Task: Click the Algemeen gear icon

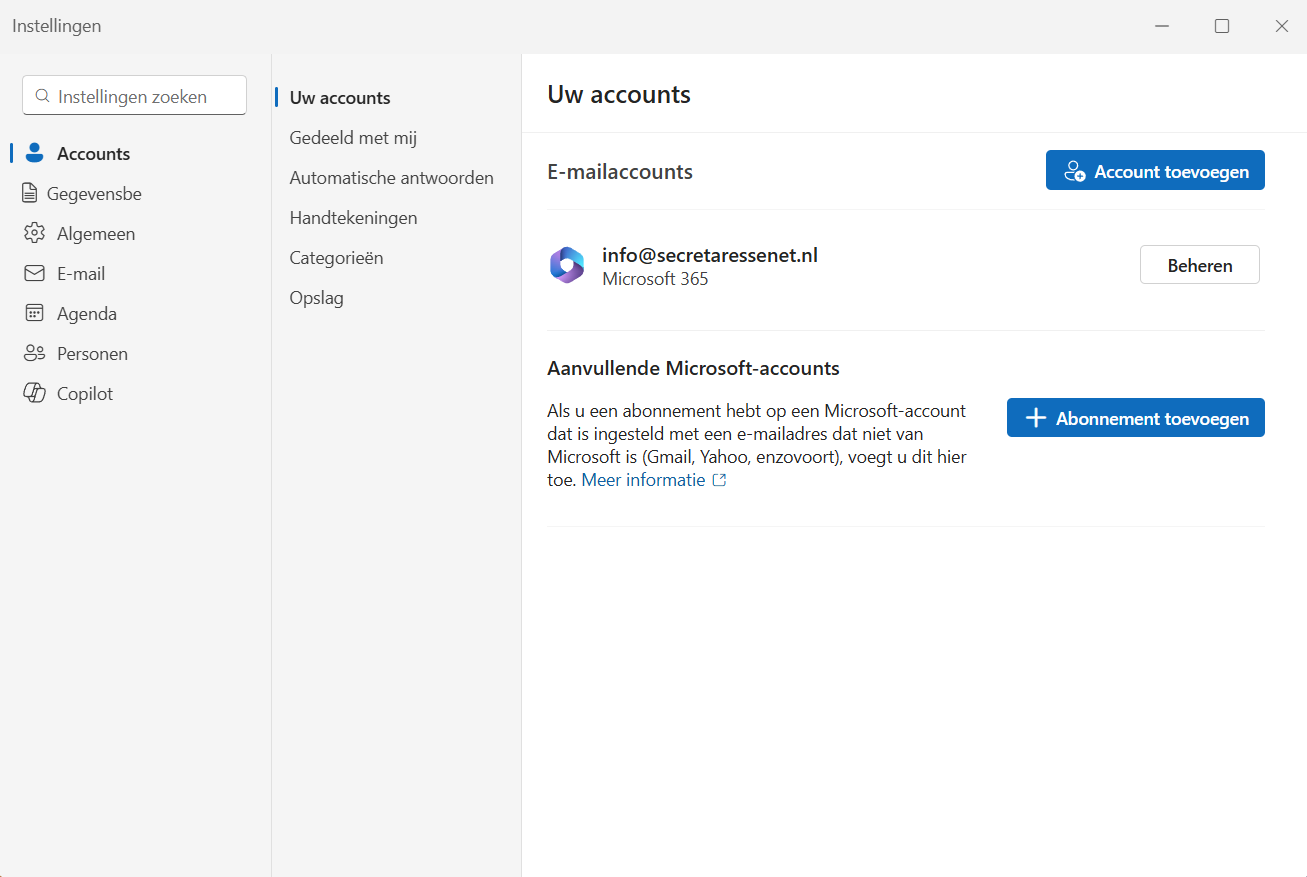Action: [35, 233]
